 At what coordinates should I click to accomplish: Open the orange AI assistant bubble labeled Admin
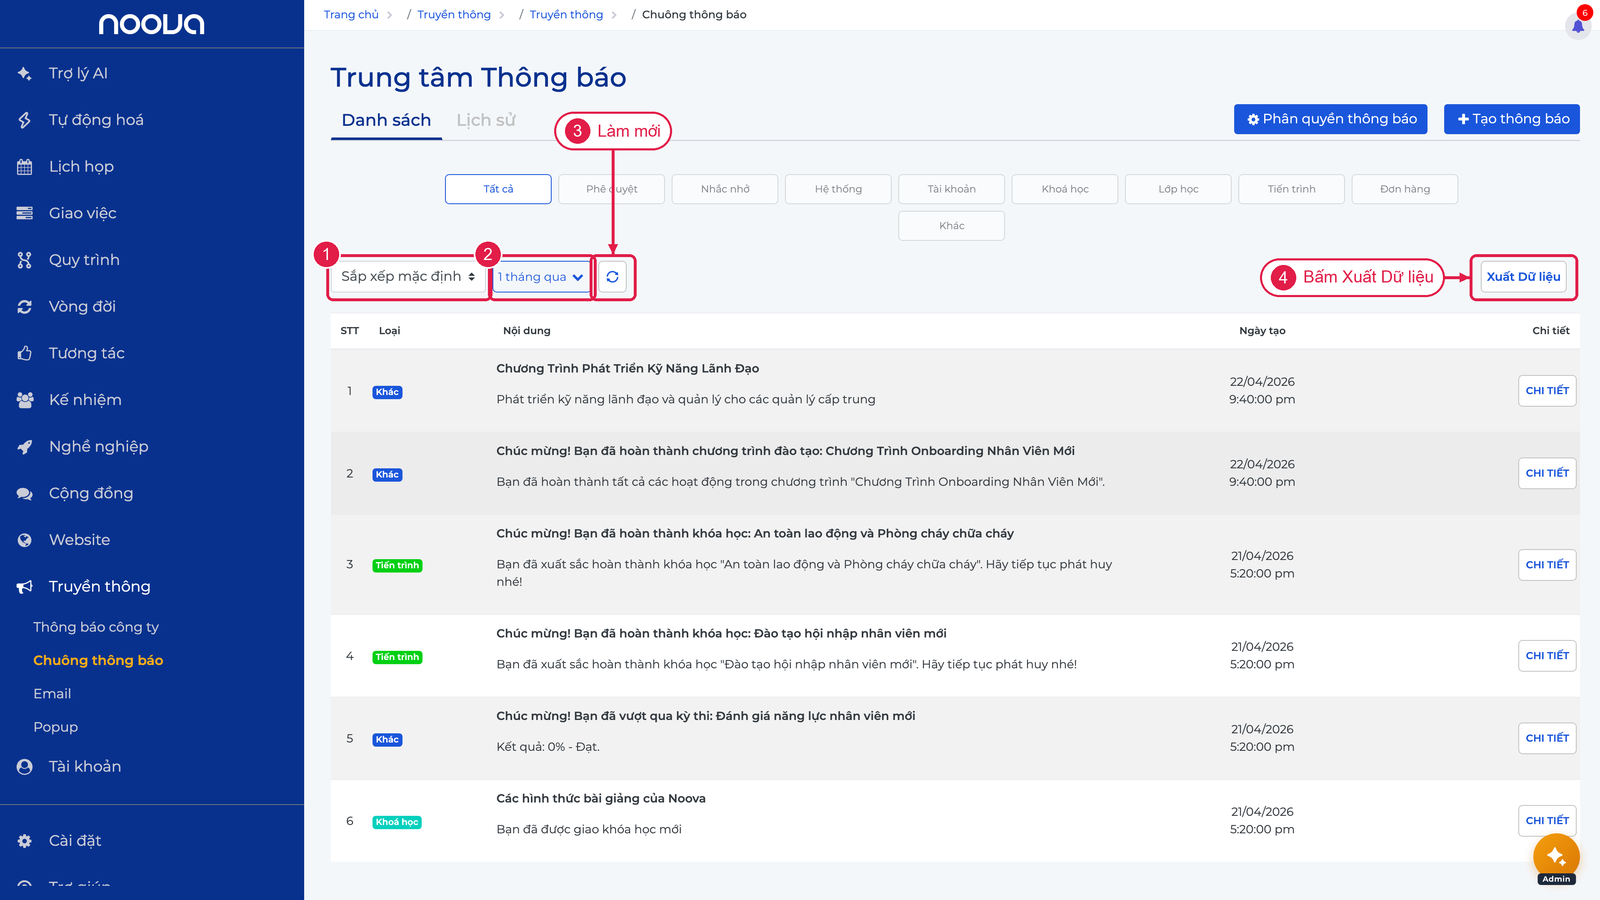tap(1556, 856)
